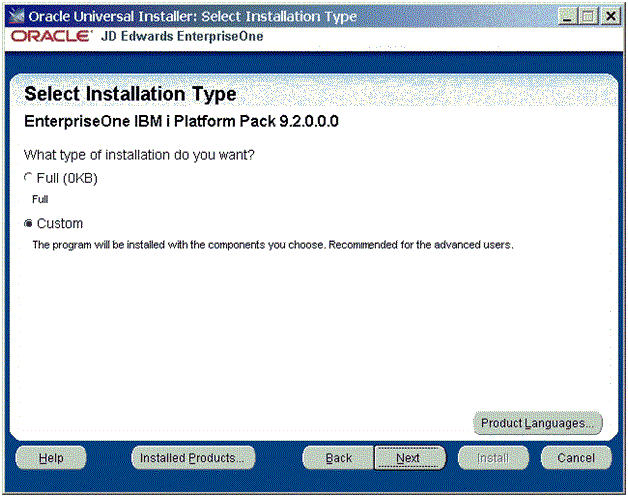Click the 'Select Installation Type' heading
628x497 pixels.
[x=130, y=95]
